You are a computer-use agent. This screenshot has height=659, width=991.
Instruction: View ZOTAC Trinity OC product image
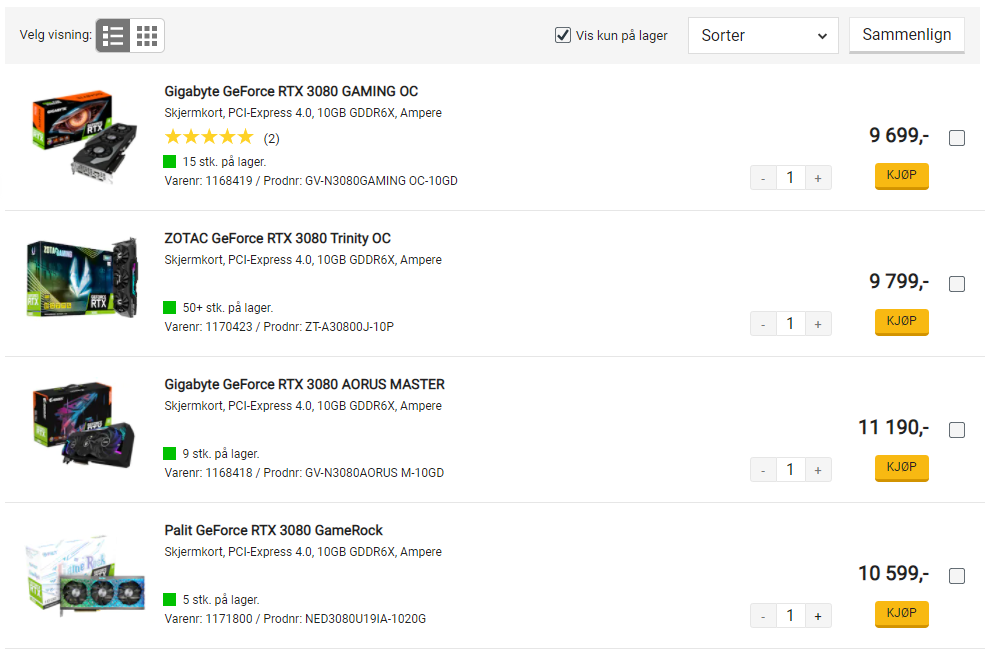pos(82,278)
